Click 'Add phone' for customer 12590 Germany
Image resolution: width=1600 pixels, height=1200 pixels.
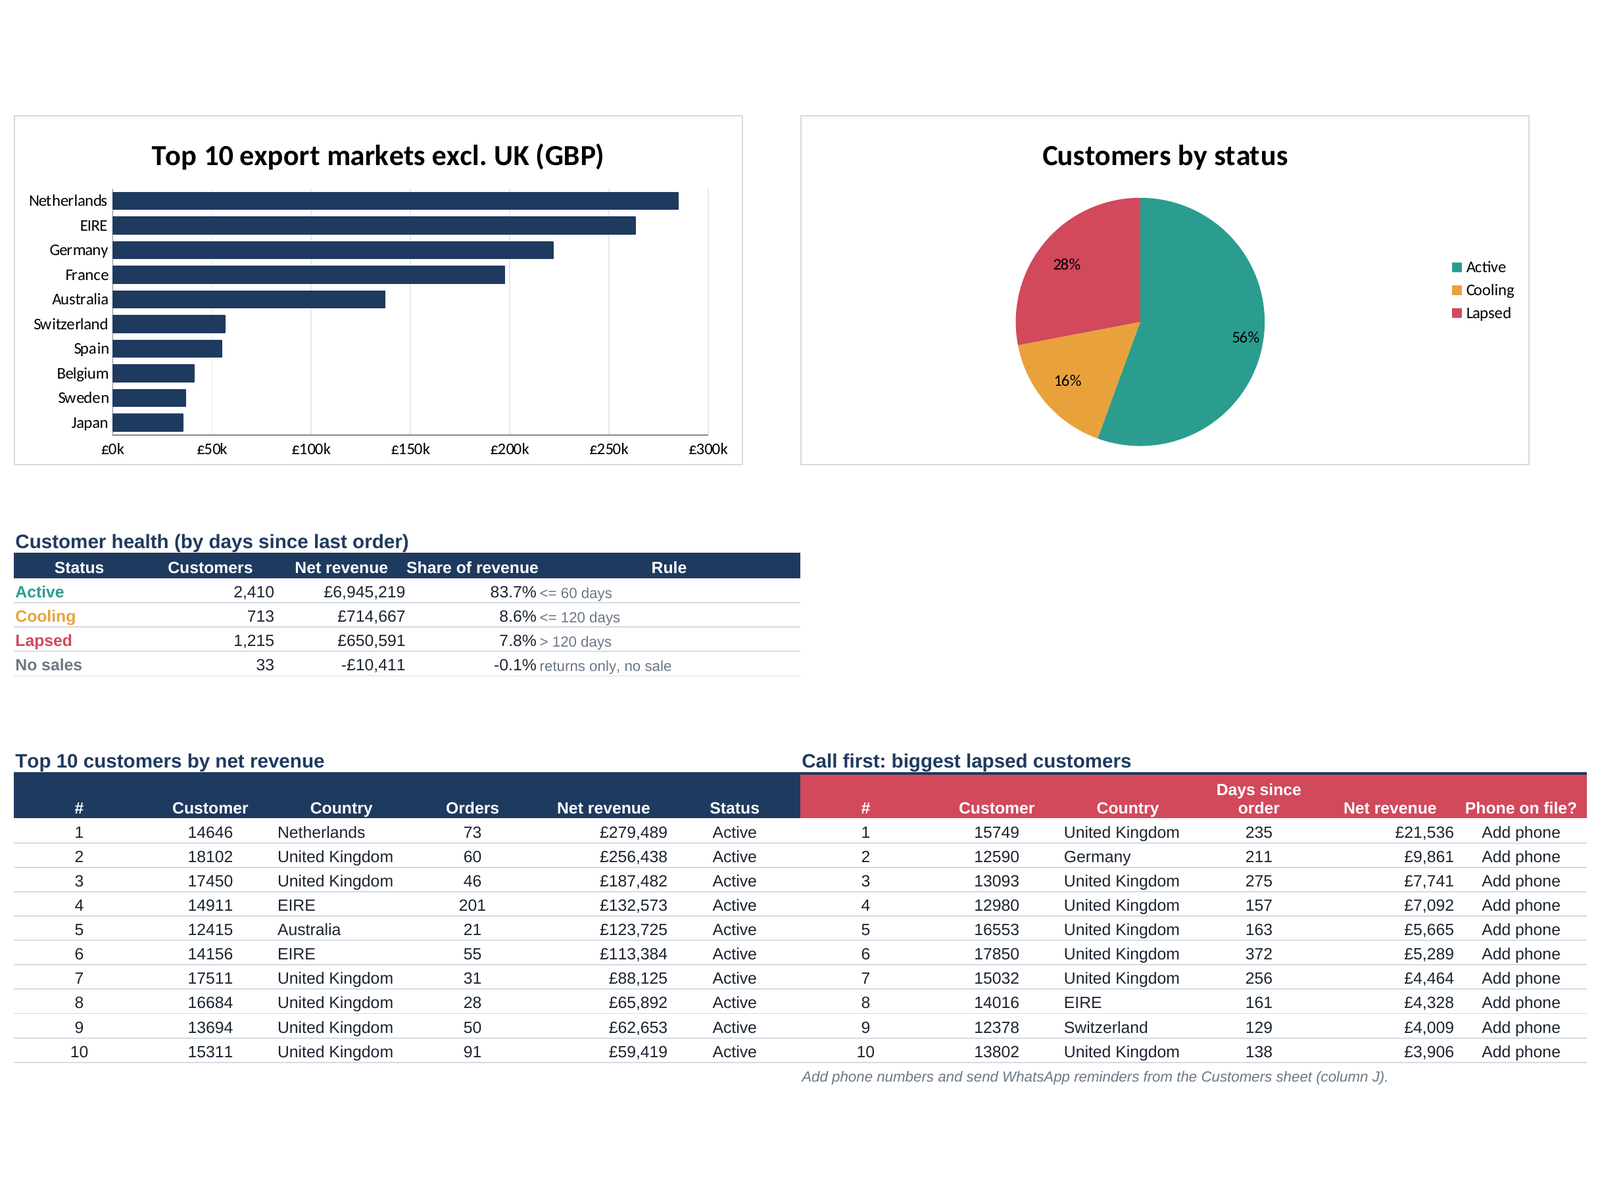click(1520, 856)
